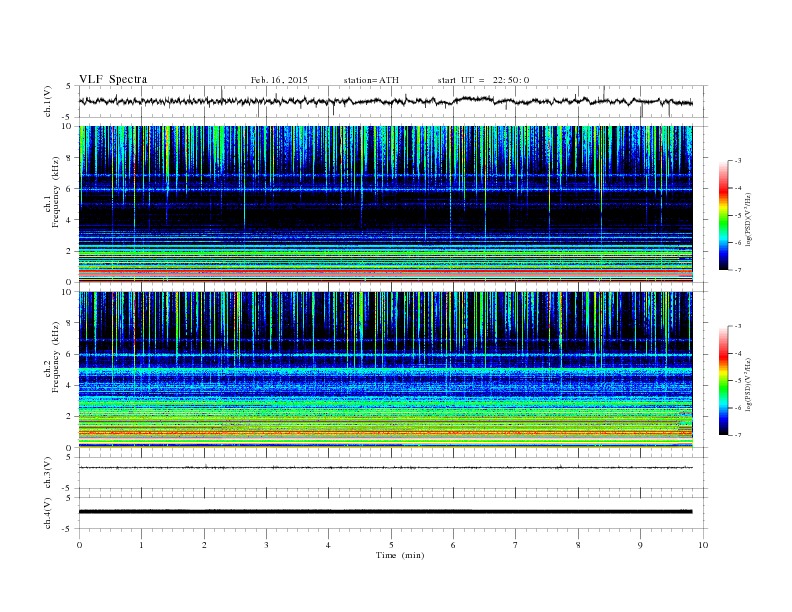The image size is (792, 612).
Task: Select the date text "Feb. 16, 2015"
Action: [x=279, y=80]
